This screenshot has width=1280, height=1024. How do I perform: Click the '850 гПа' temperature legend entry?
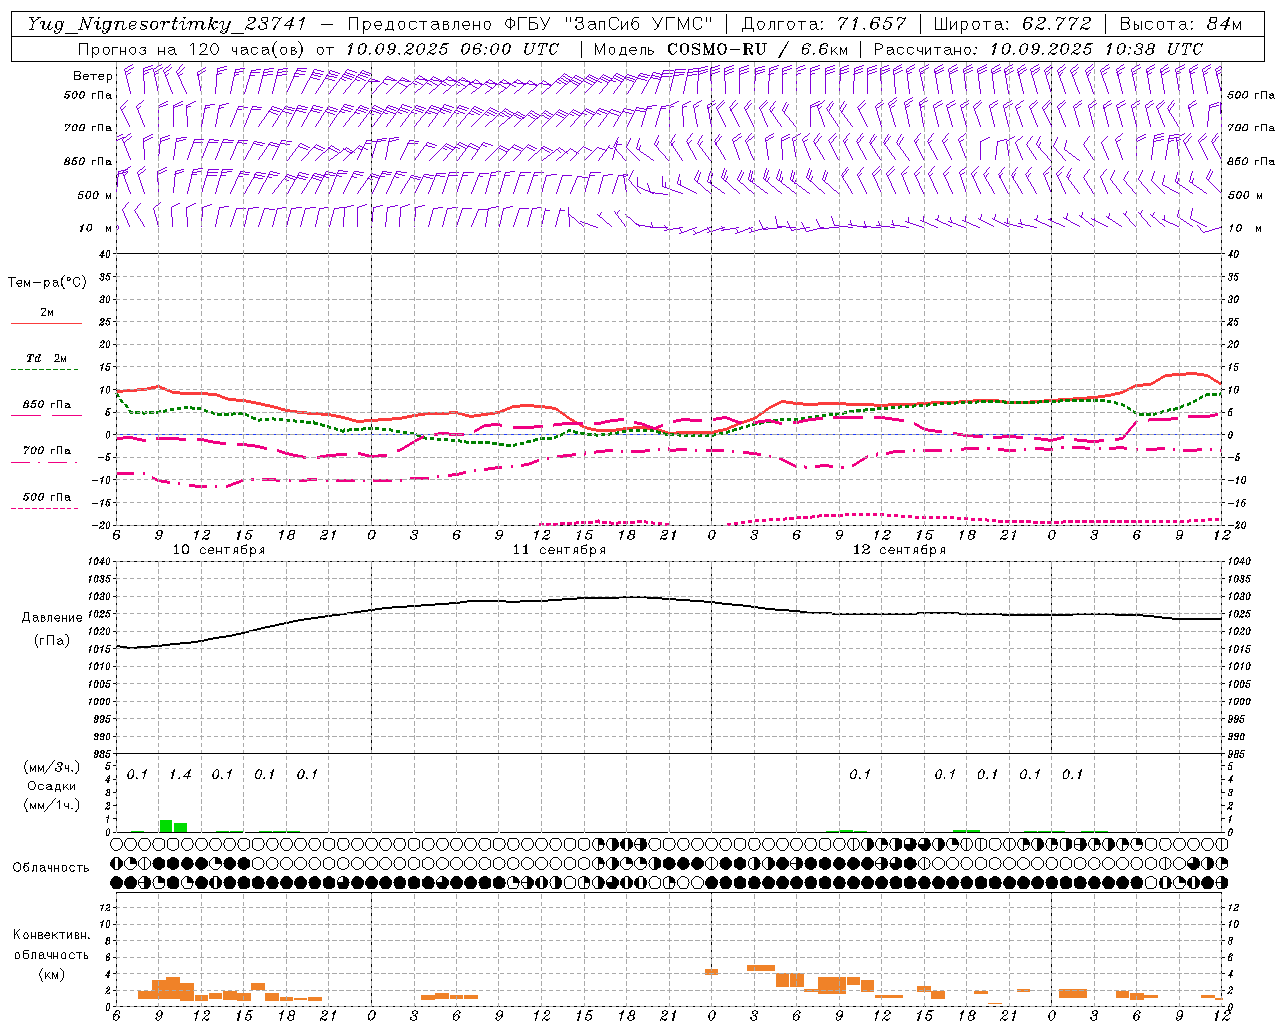(47, 405)
